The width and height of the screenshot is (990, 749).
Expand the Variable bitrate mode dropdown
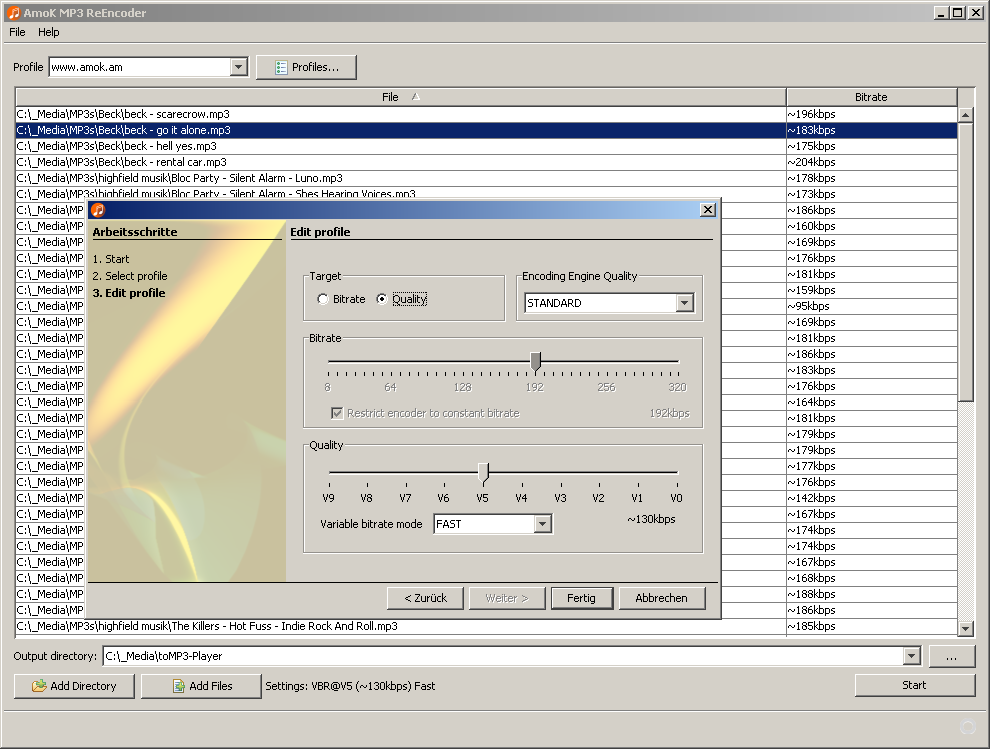[542, 524]
